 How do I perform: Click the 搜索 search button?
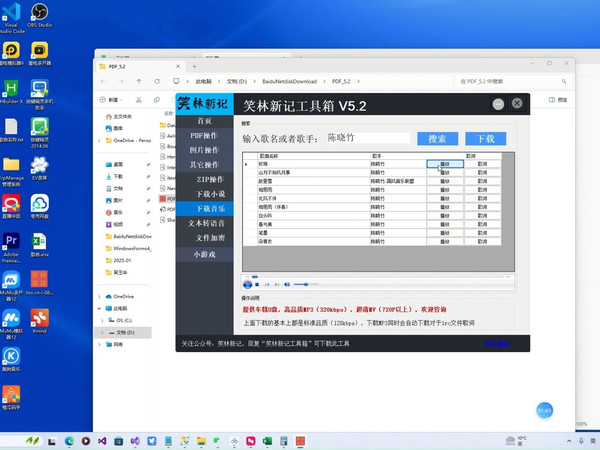[x=437, y=139]
